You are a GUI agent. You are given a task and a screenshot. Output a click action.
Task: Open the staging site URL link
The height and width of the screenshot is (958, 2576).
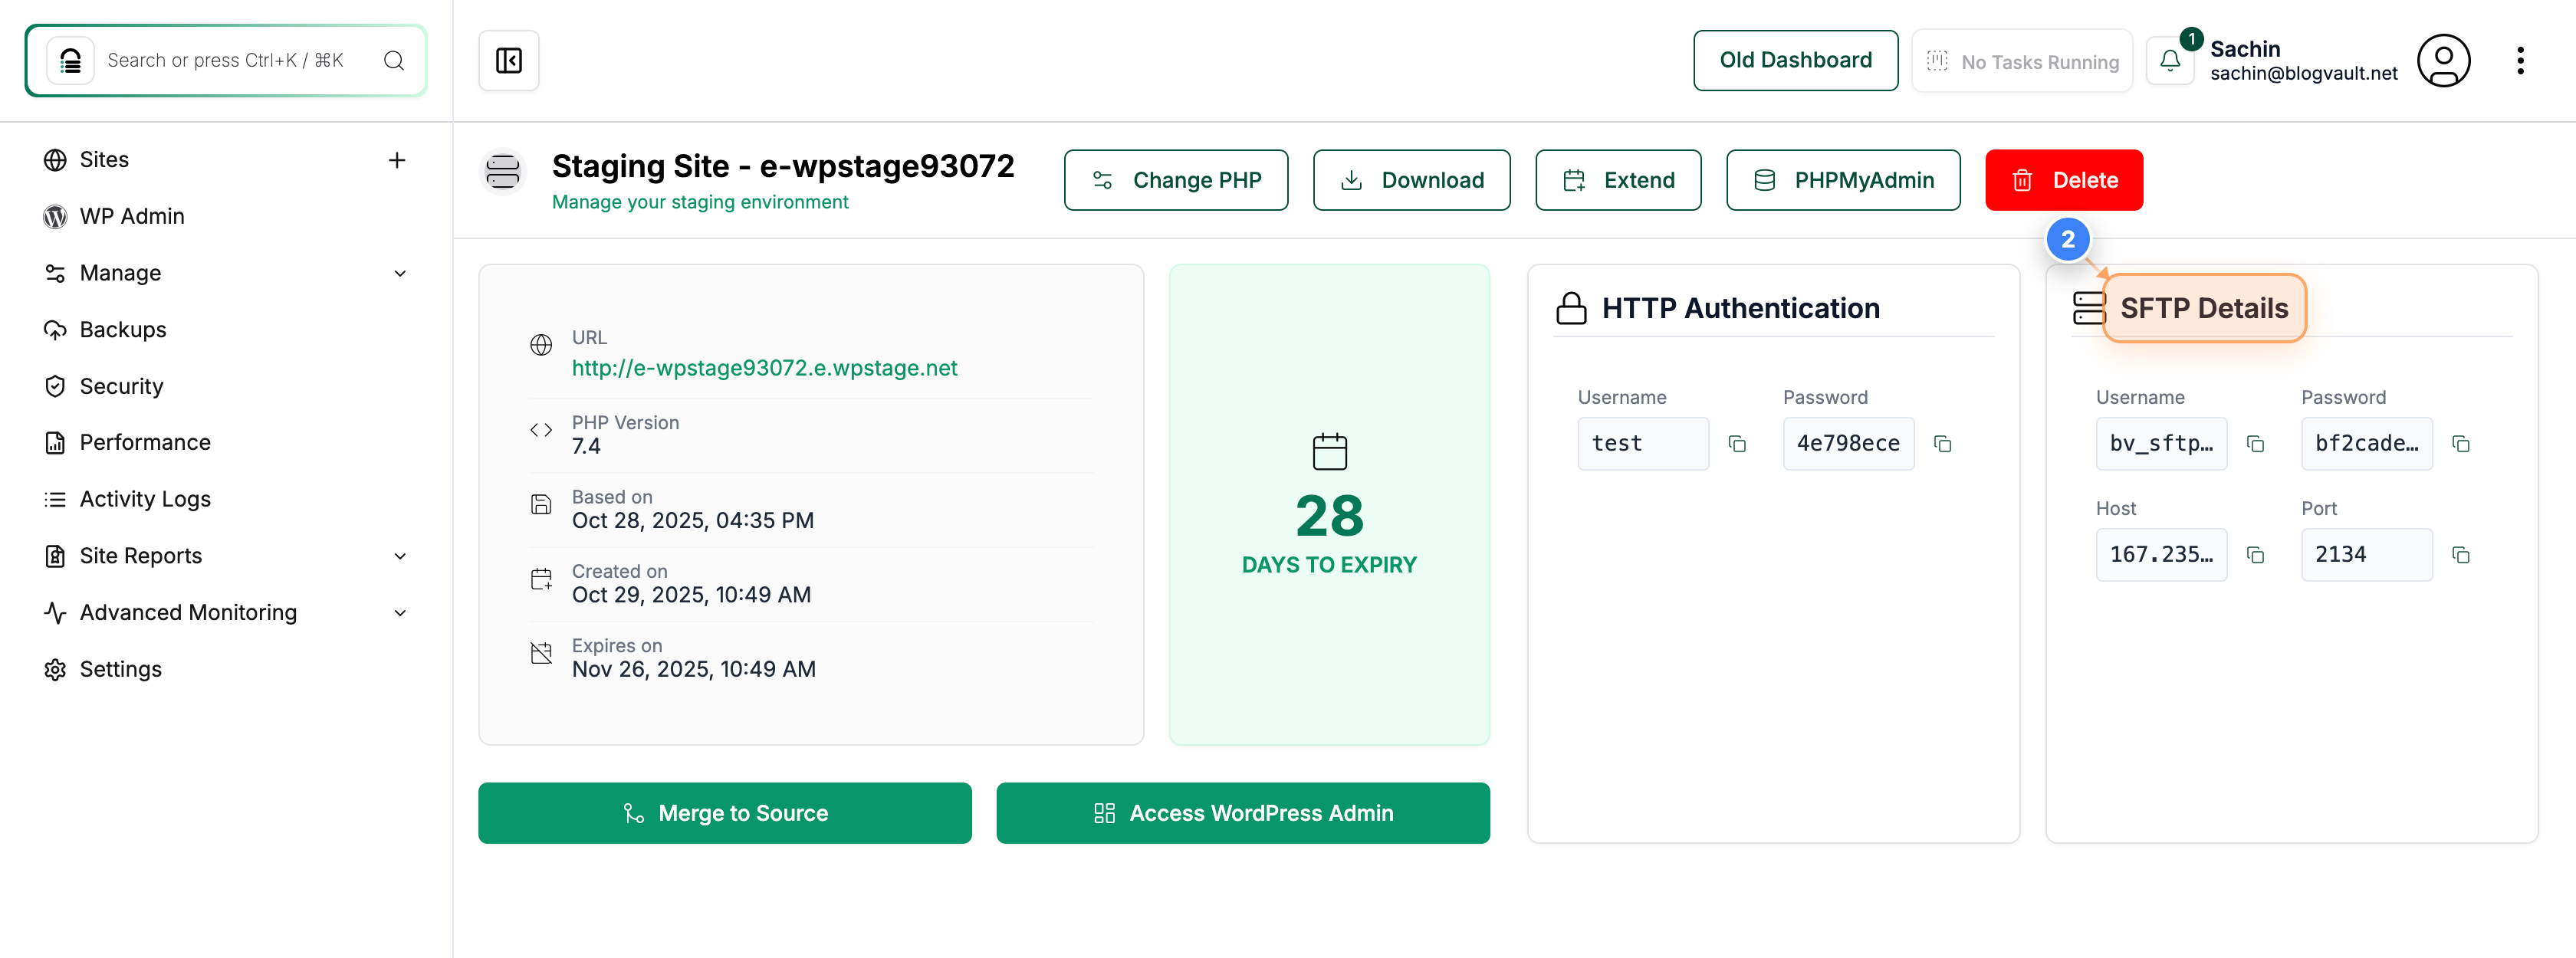[764, 367]
